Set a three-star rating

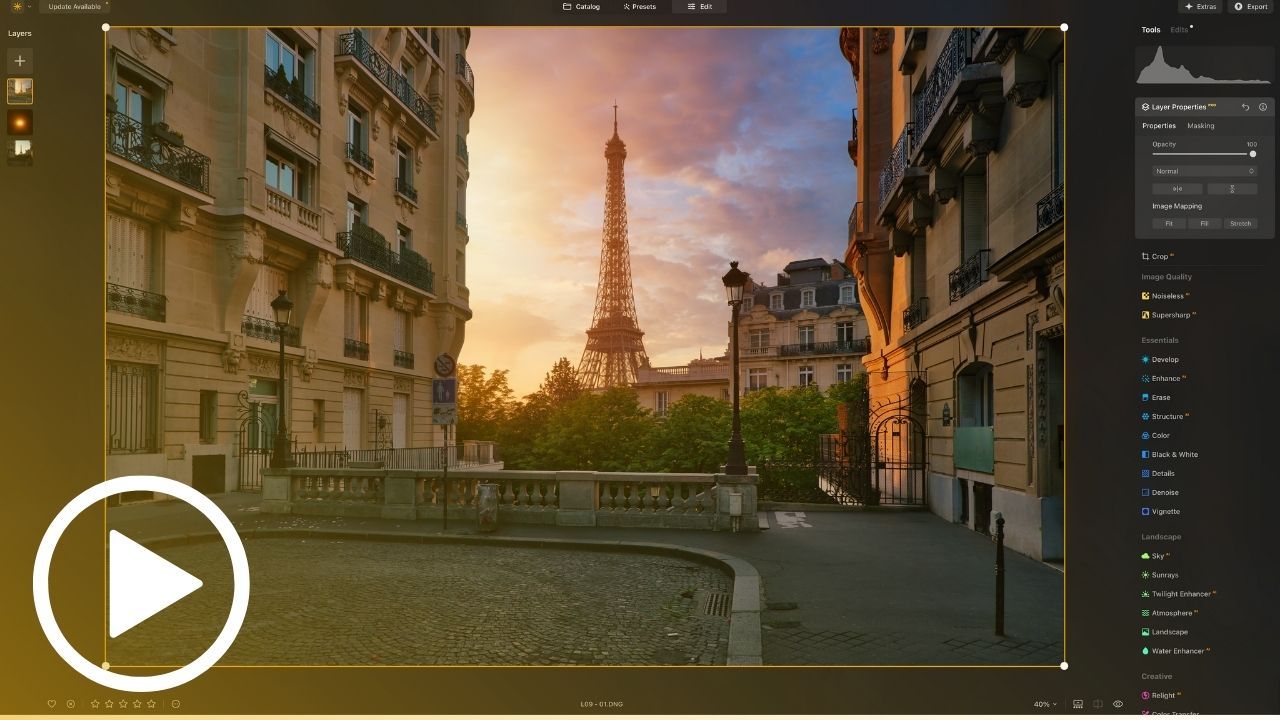click(123, 704)
